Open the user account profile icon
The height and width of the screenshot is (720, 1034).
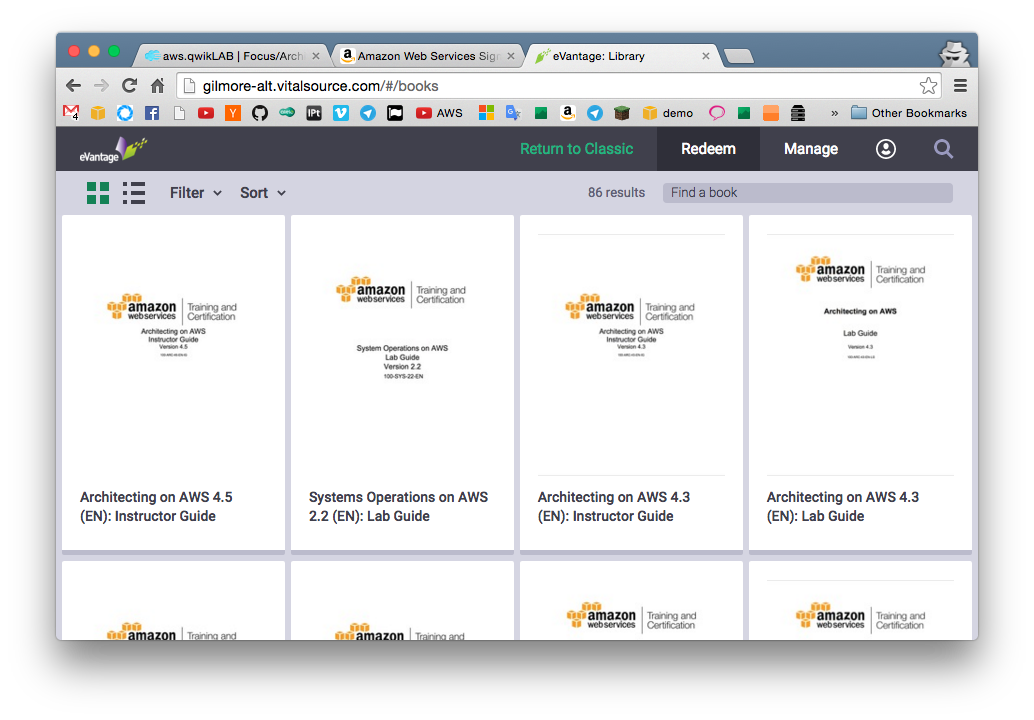(x=886, y=149)
